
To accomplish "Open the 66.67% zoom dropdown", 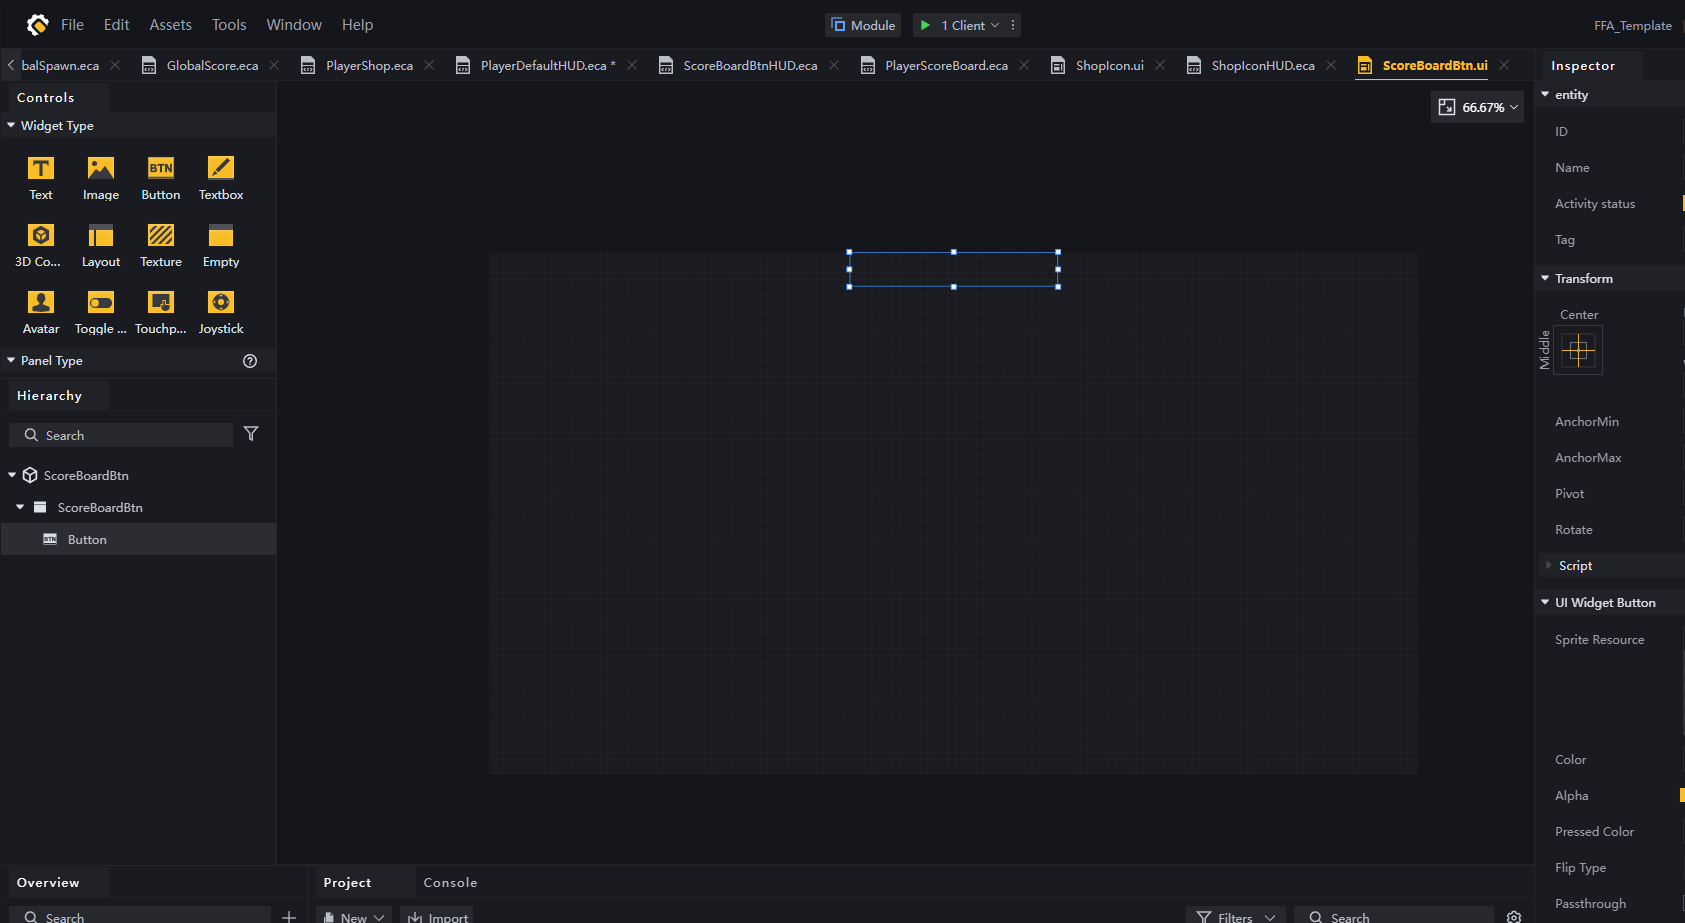I will [x=1477, y=107].
